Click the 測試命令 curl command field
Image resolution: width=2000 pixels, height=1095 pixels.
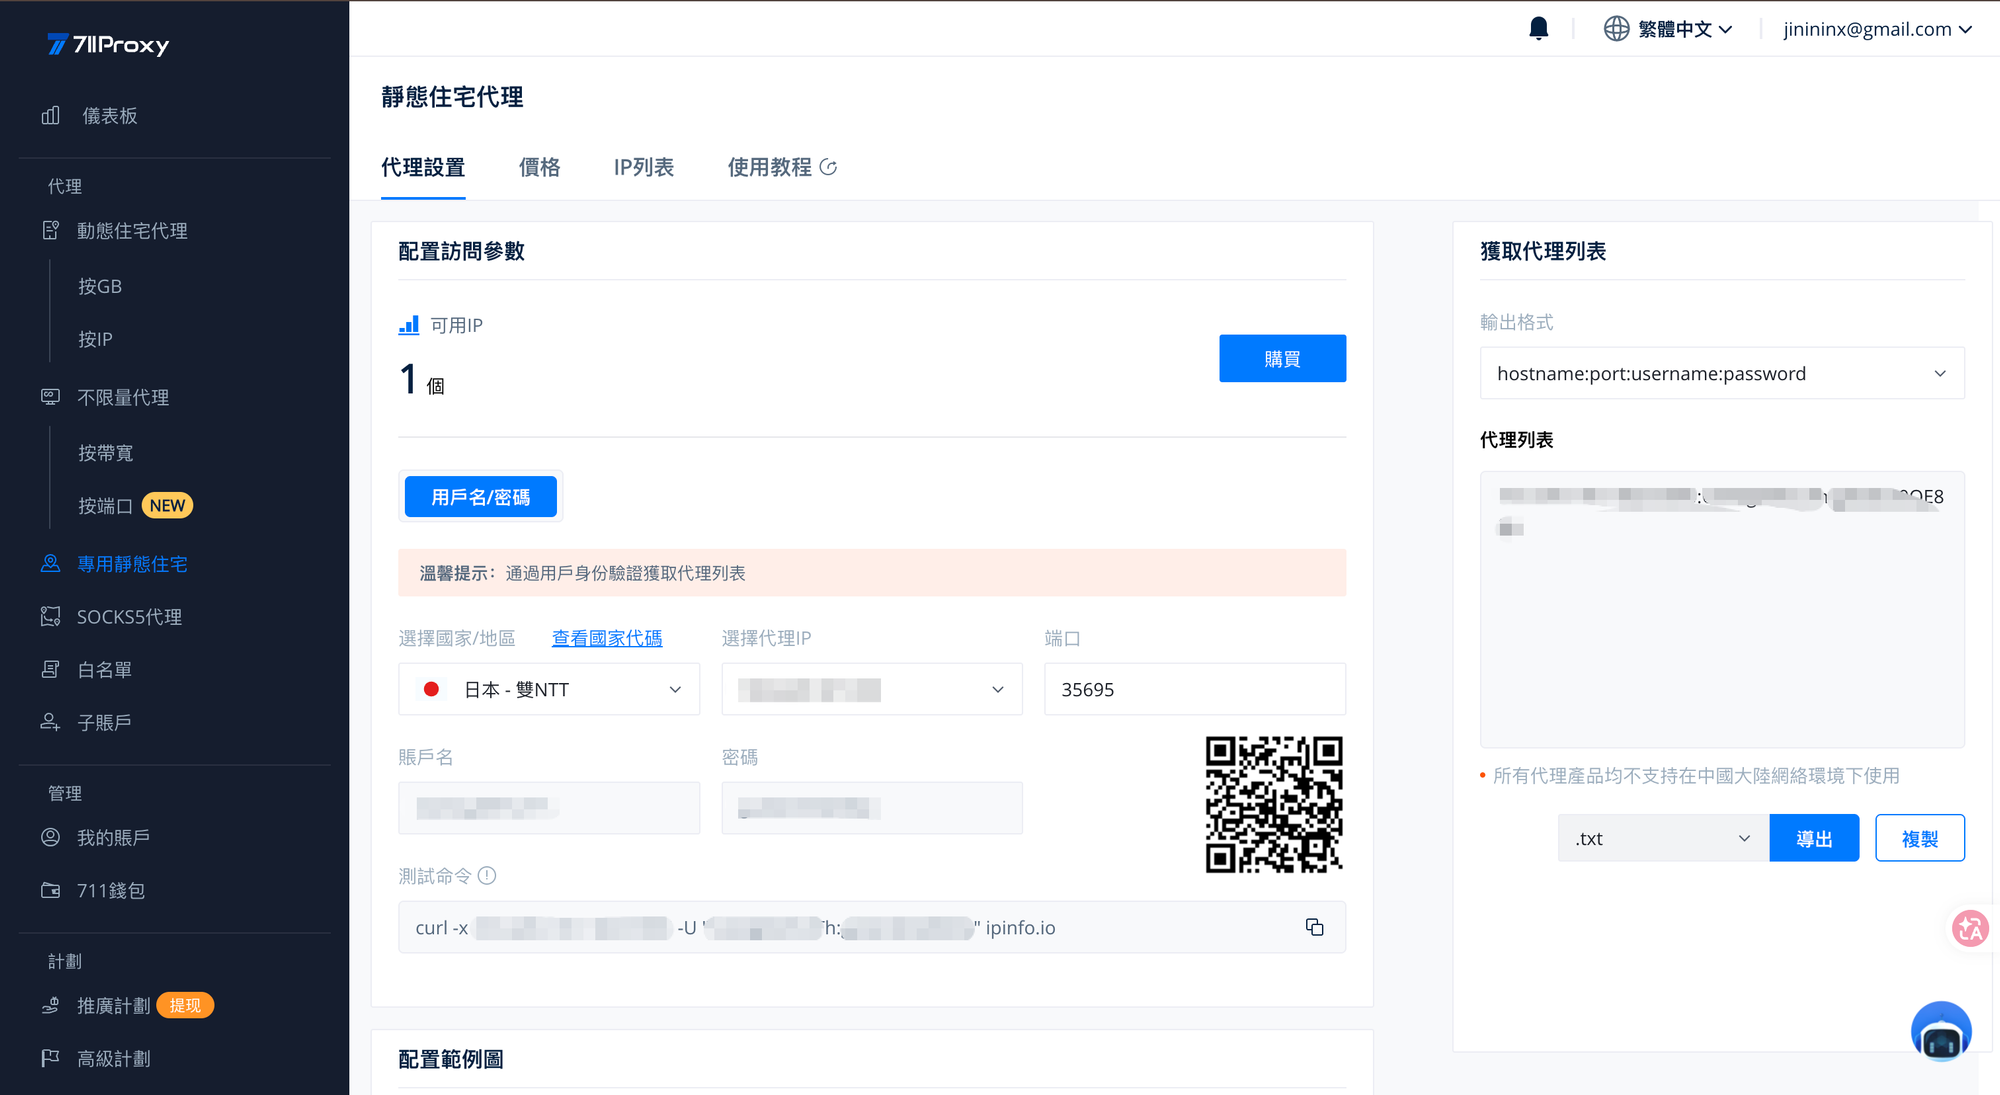pos(872,927)
